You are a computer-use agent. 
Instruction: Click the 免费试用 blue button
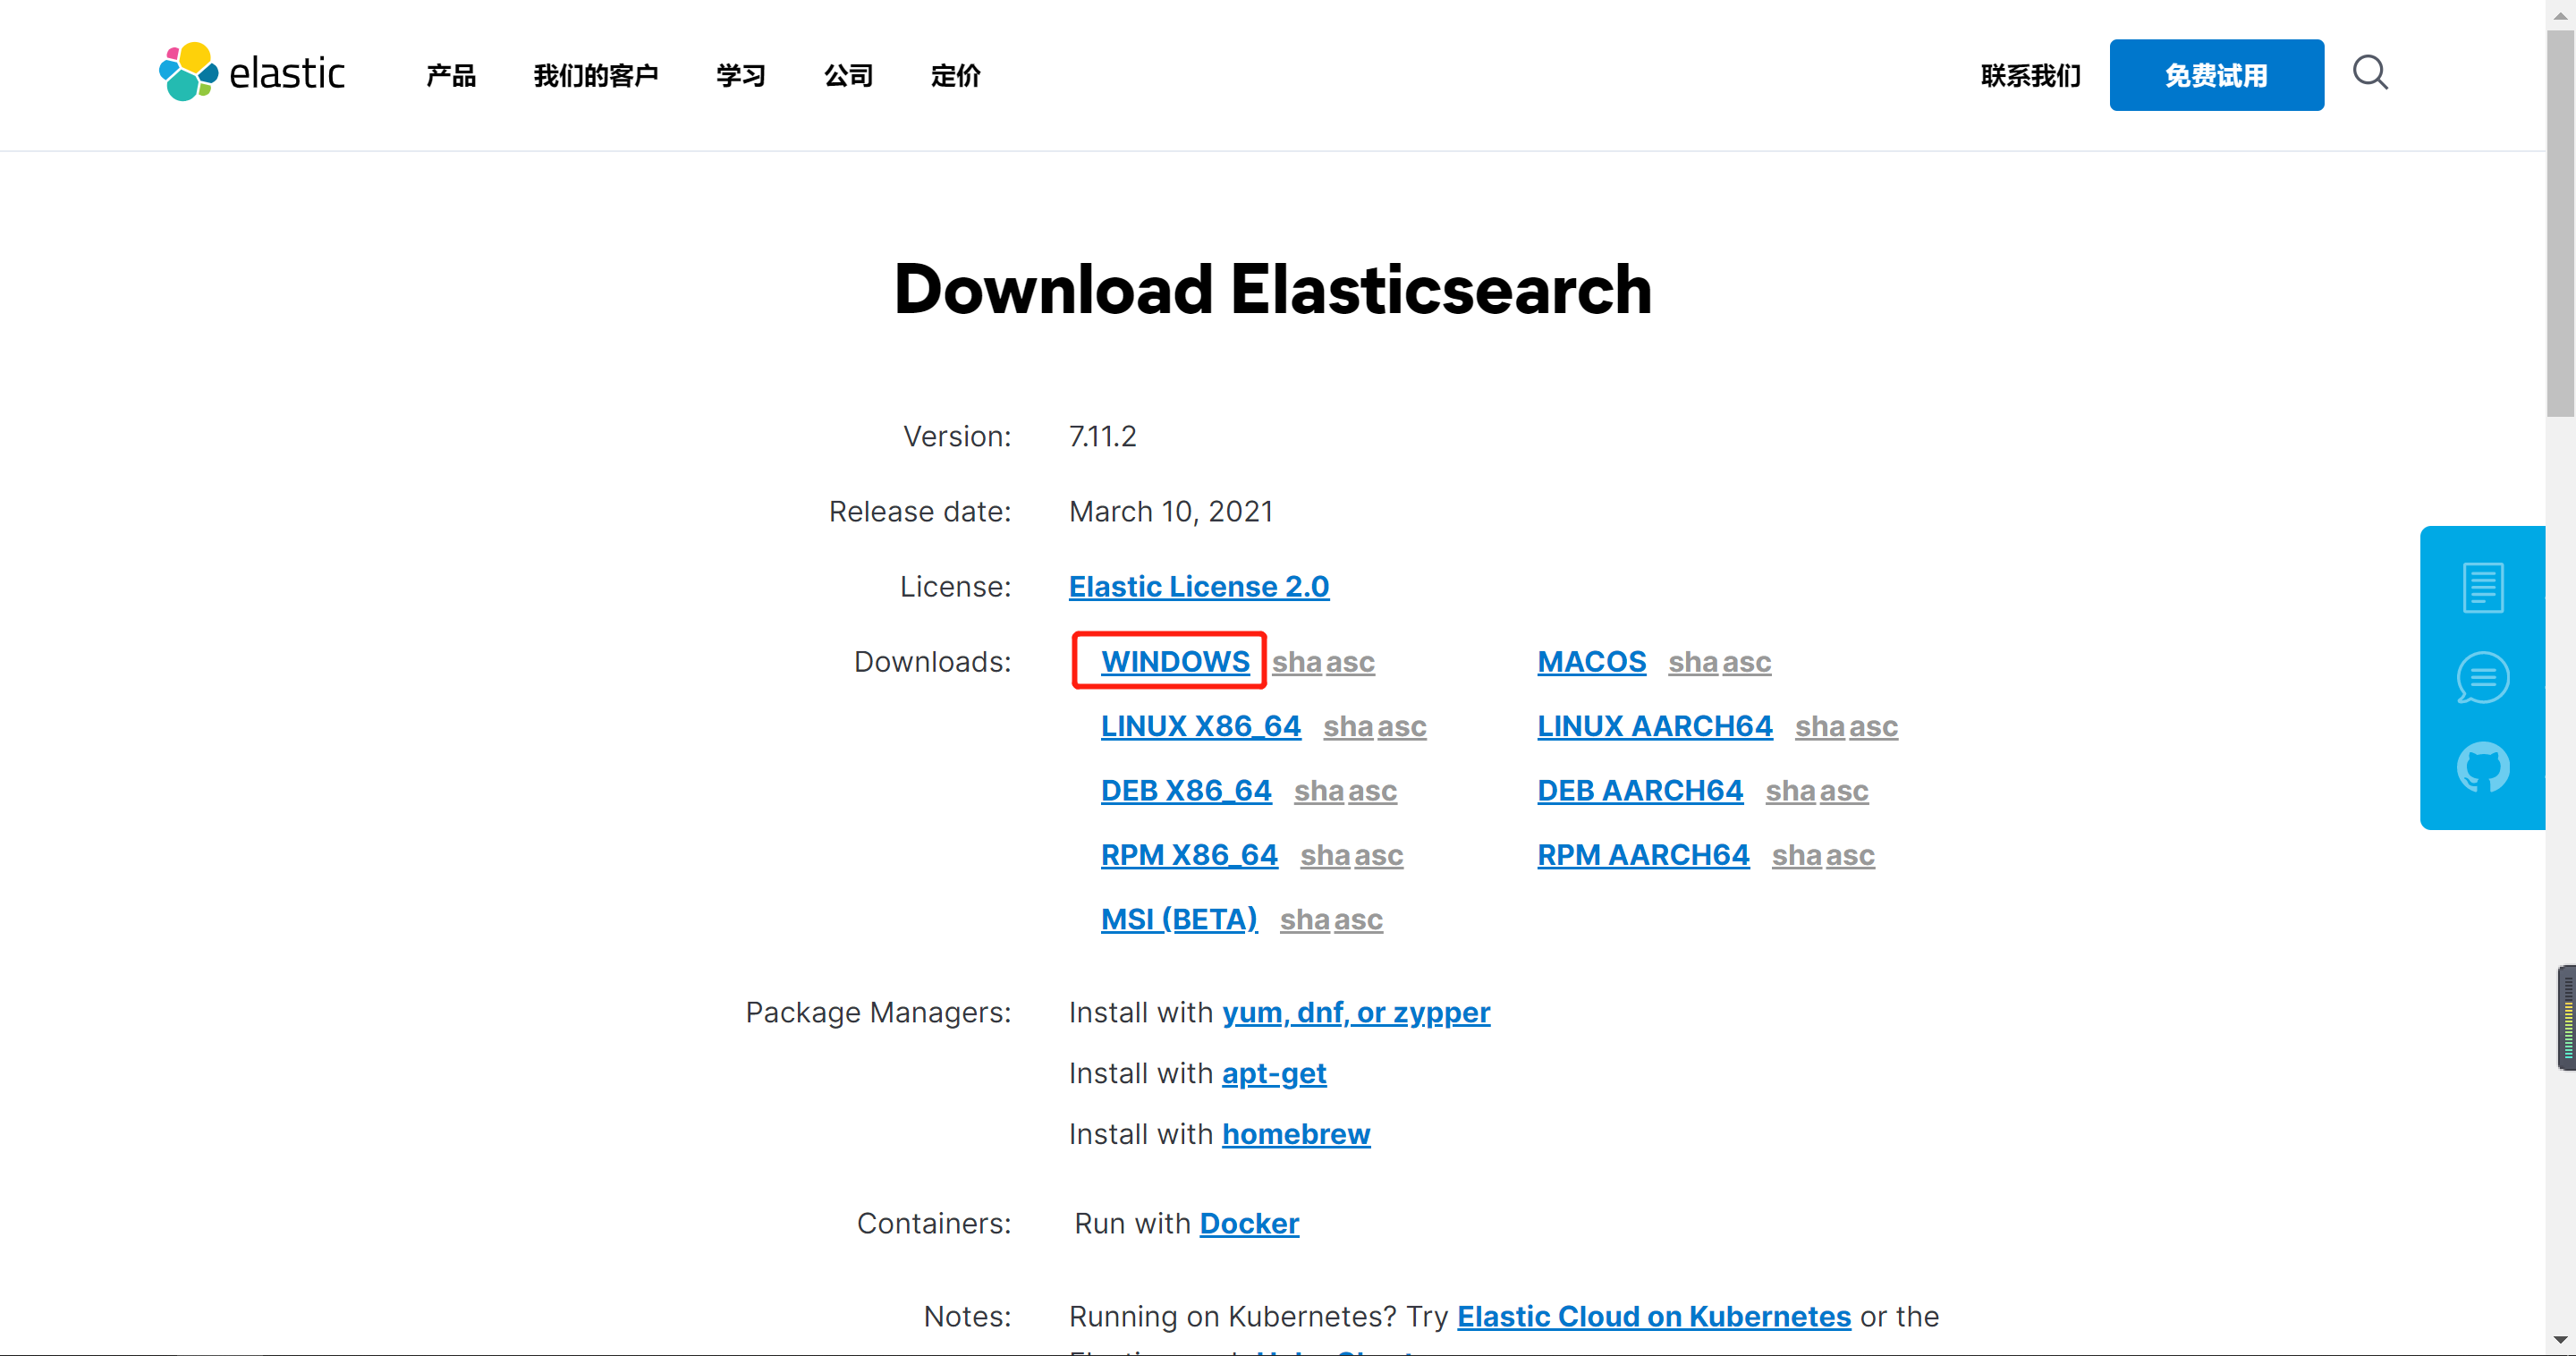pyautogui.click(x=2216, y=74)
